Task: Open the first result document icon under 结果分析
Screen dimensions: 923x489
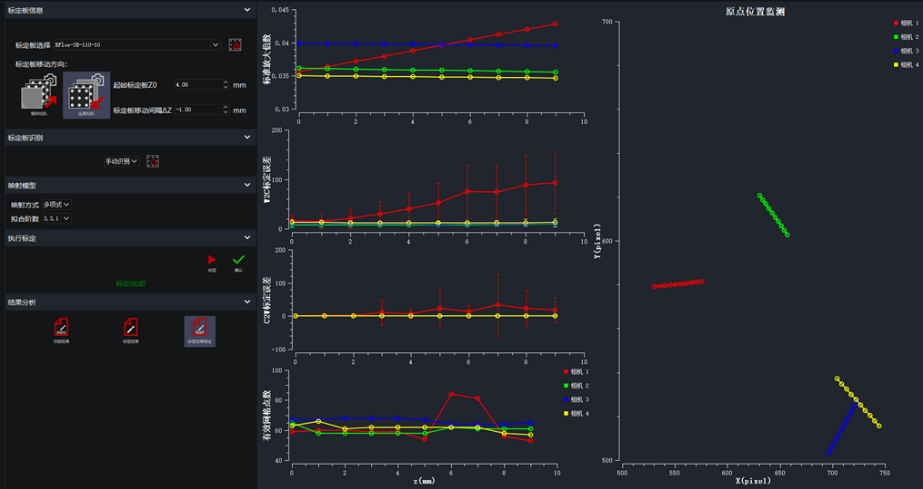Action: point(61,328)
